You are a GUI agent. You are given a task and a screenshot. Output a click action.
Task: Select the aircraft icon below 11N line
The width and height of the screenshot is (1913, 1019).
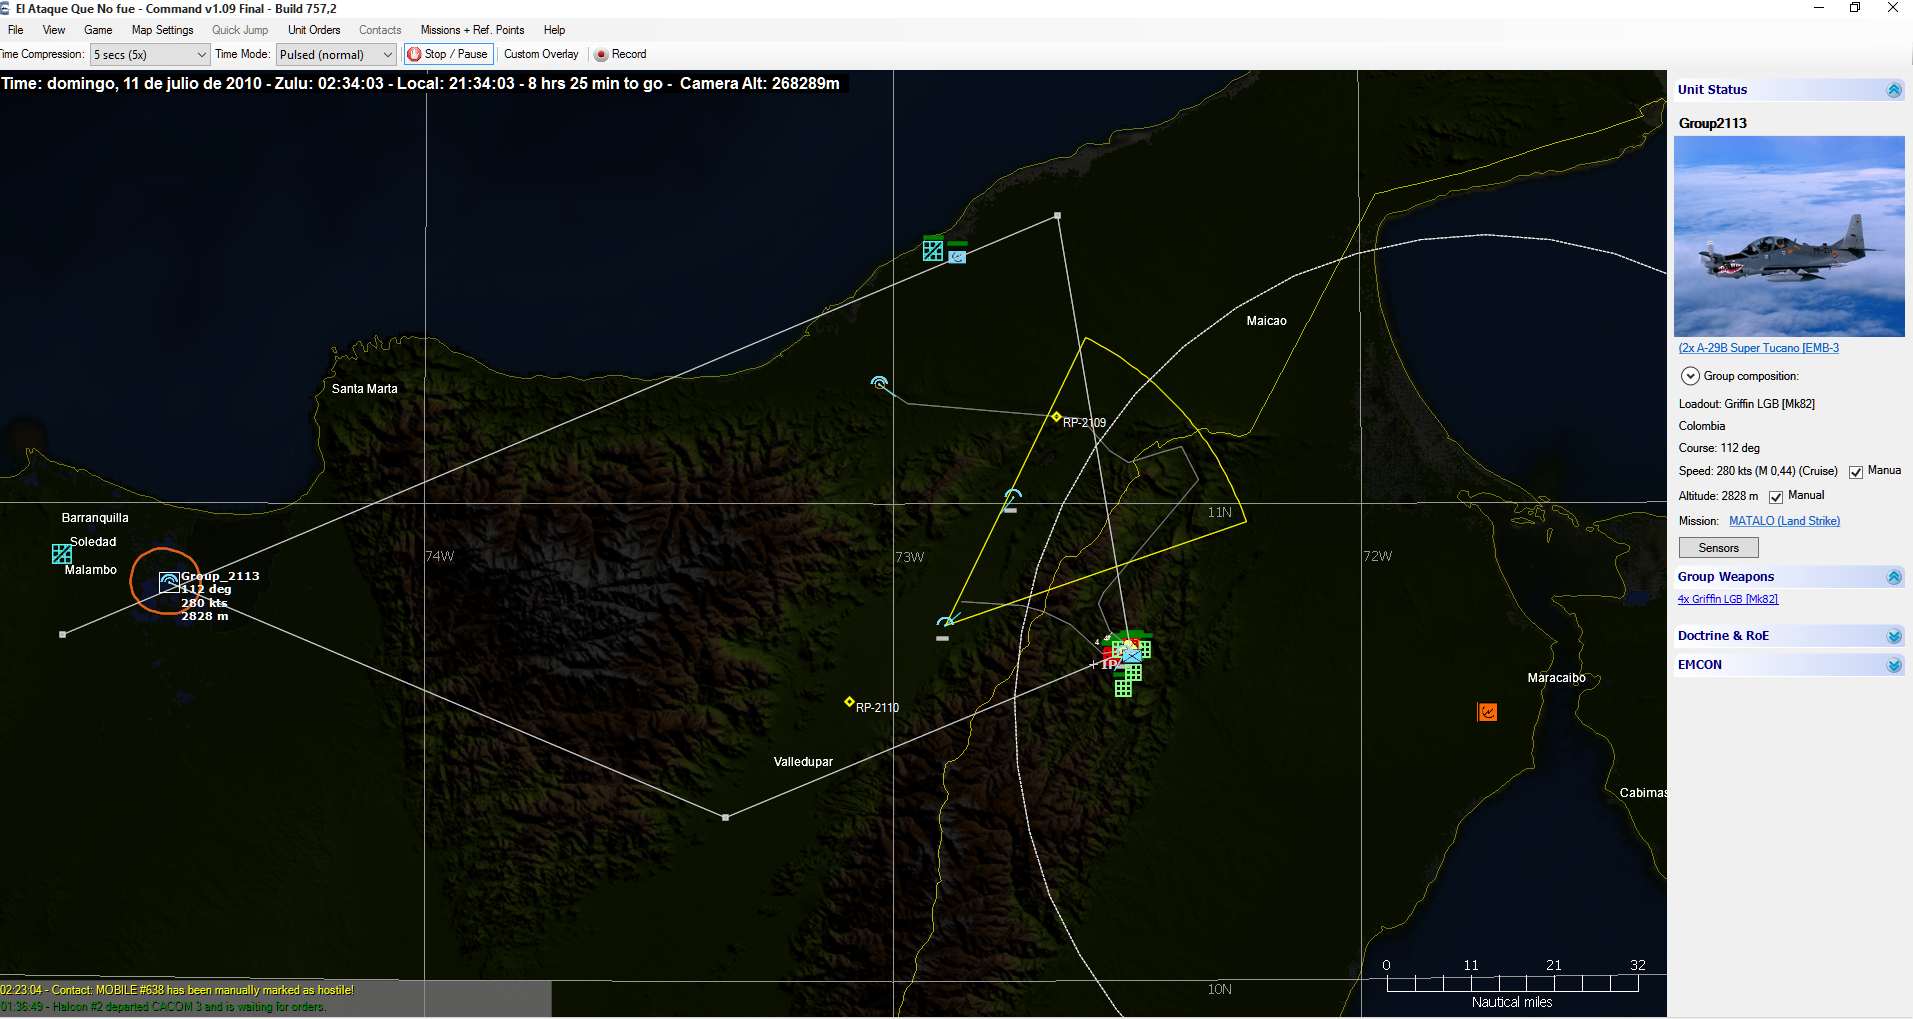click(x=1012, y=498)
